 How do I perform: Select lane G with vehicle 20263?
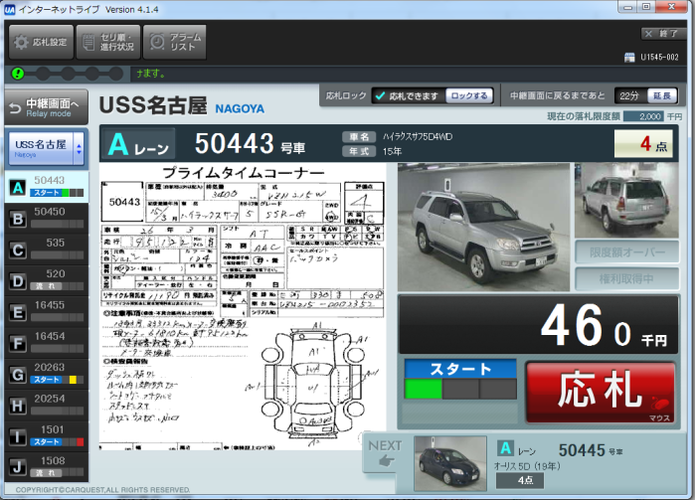coord(46,374)
